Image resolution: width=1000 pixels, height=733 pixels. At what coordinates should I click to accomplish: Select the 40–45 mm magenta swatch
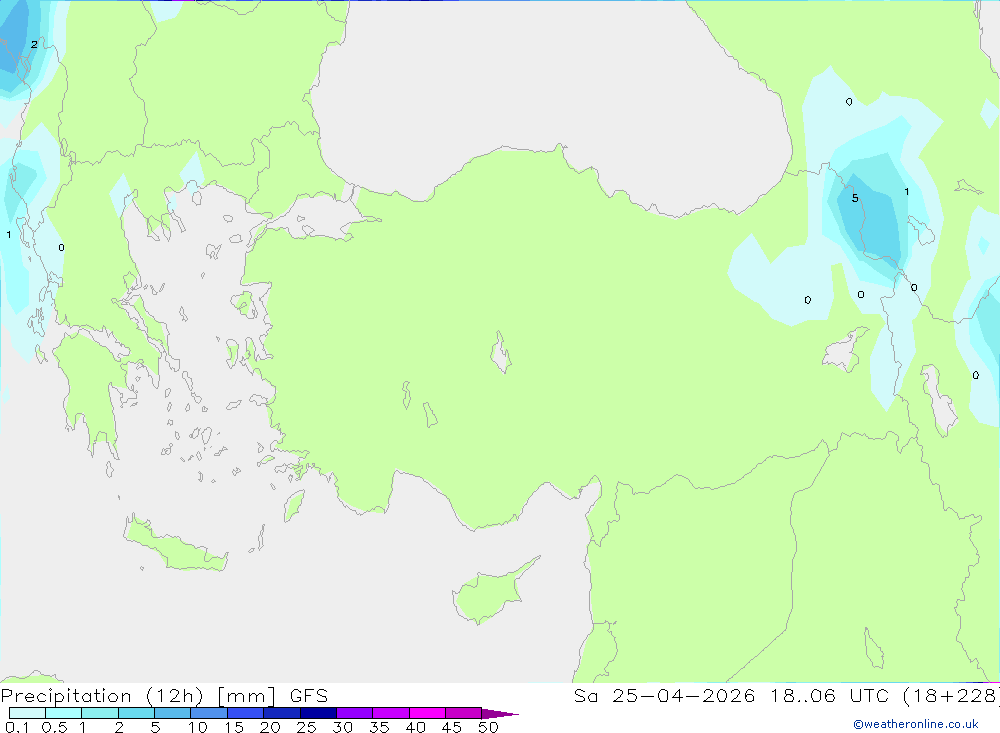427,713
